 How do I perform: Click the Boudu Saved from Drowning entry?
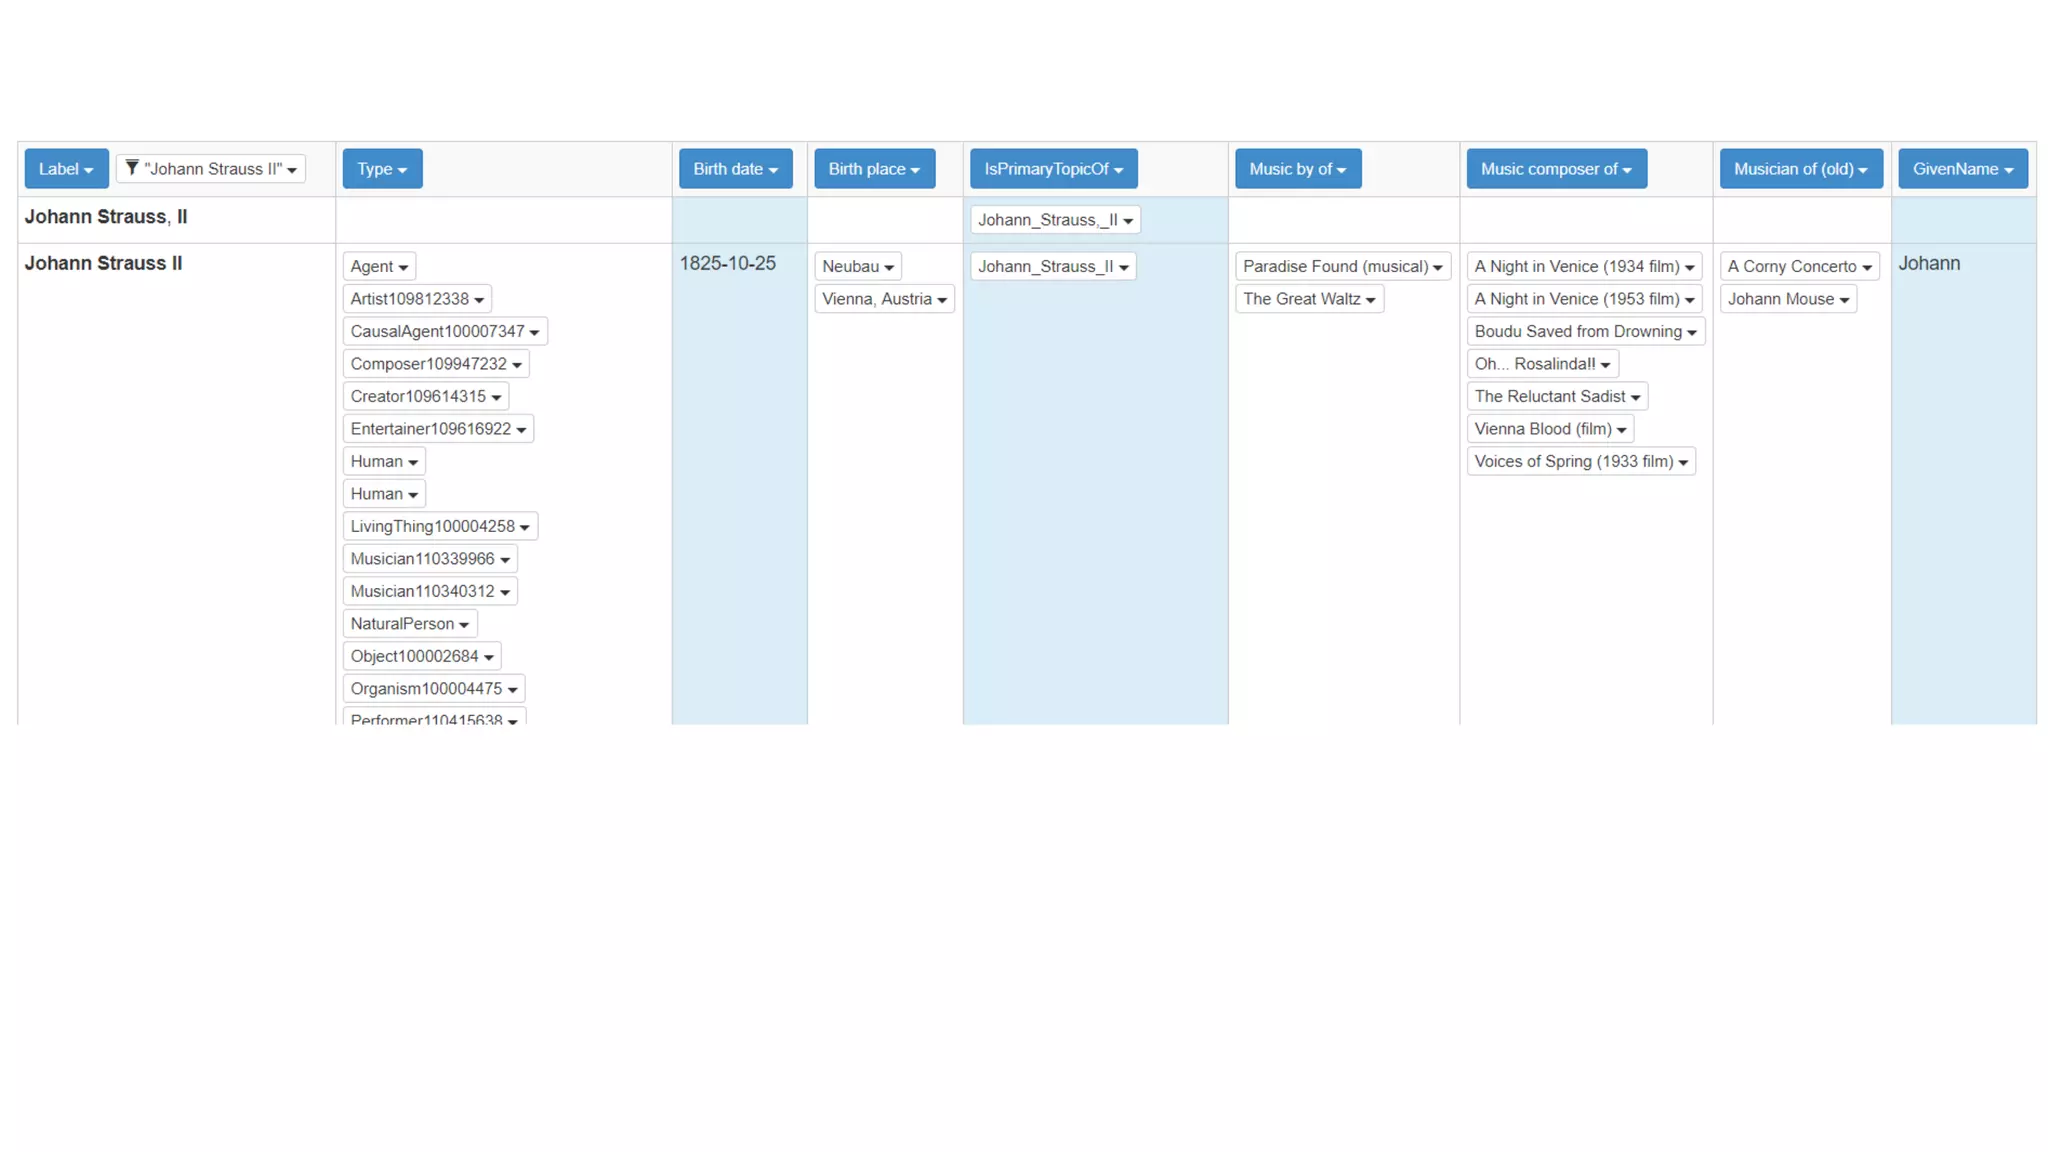point(1585,332)
